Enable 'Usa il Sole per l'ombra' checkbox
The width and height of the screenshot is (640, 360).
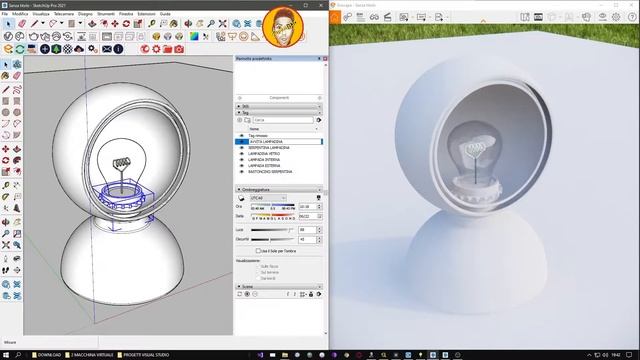click(x=258, y=251)
